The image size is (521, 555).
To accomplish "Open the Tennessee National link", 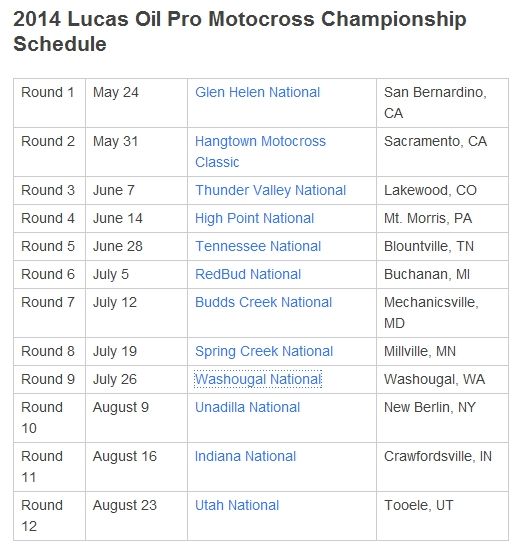I will click(x=258, y=246).
